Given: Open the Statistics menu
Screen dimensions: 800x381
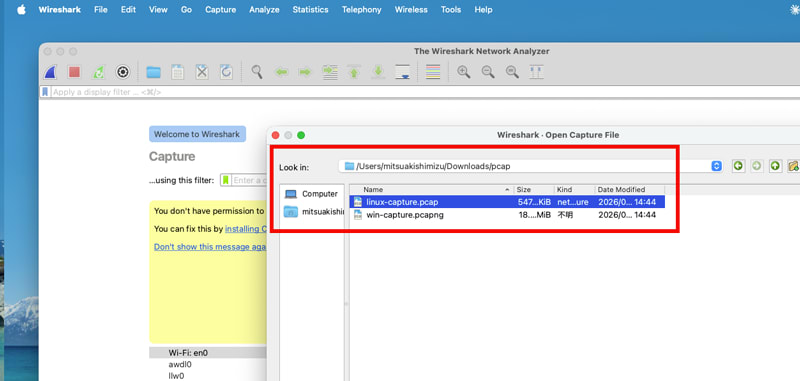Looking at the screenshot, I should click(310, 10).
